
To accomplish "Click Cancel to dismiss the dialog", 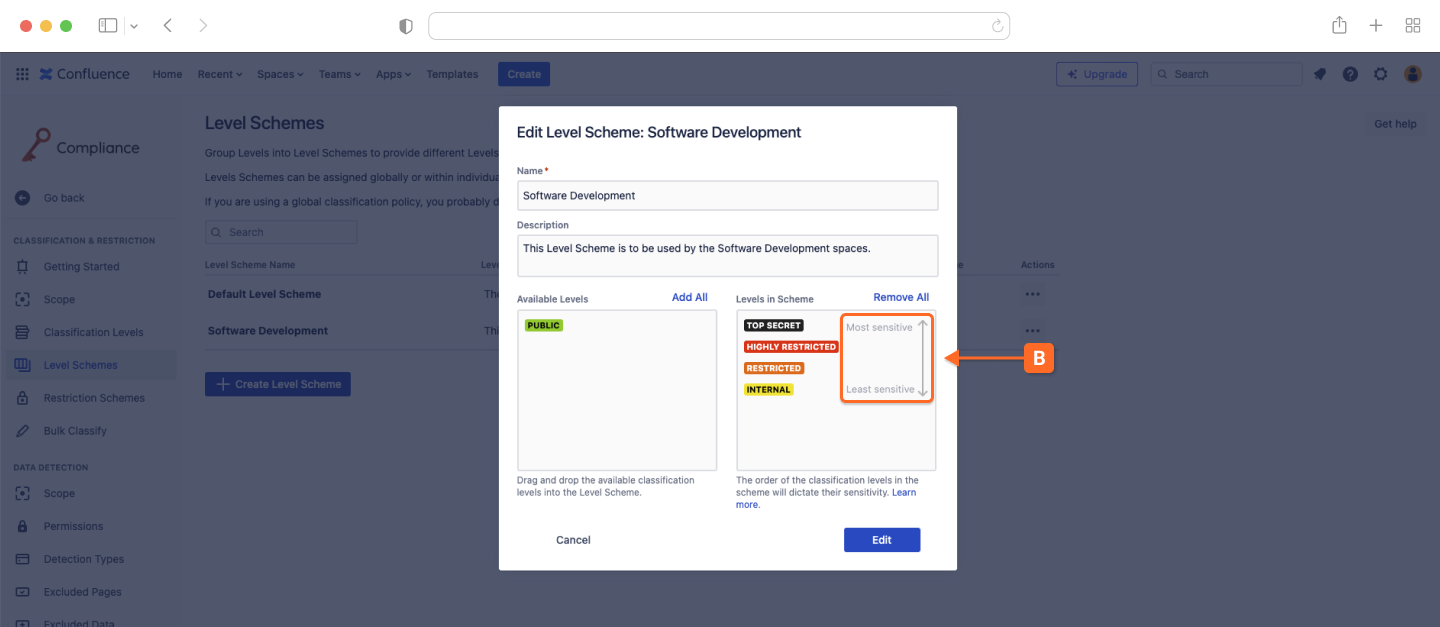I will (x=573, y=540).
